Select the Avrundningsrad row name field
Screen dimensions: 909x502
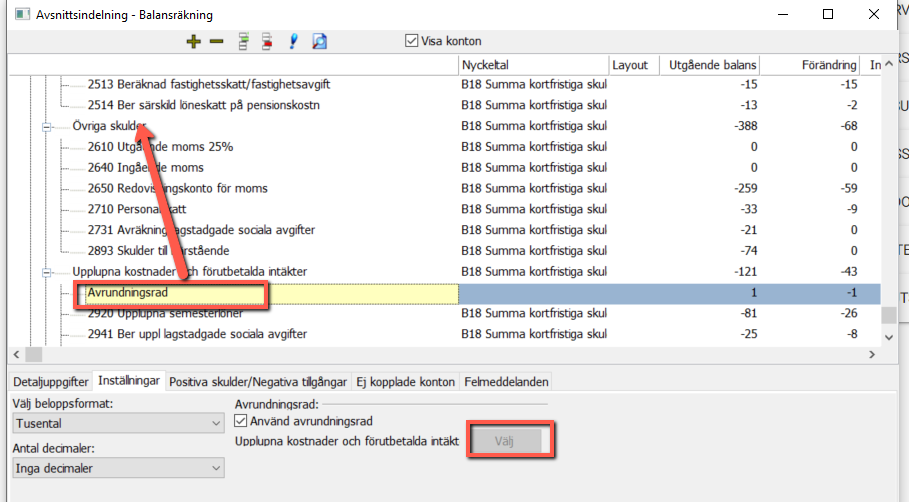(271, 293)
